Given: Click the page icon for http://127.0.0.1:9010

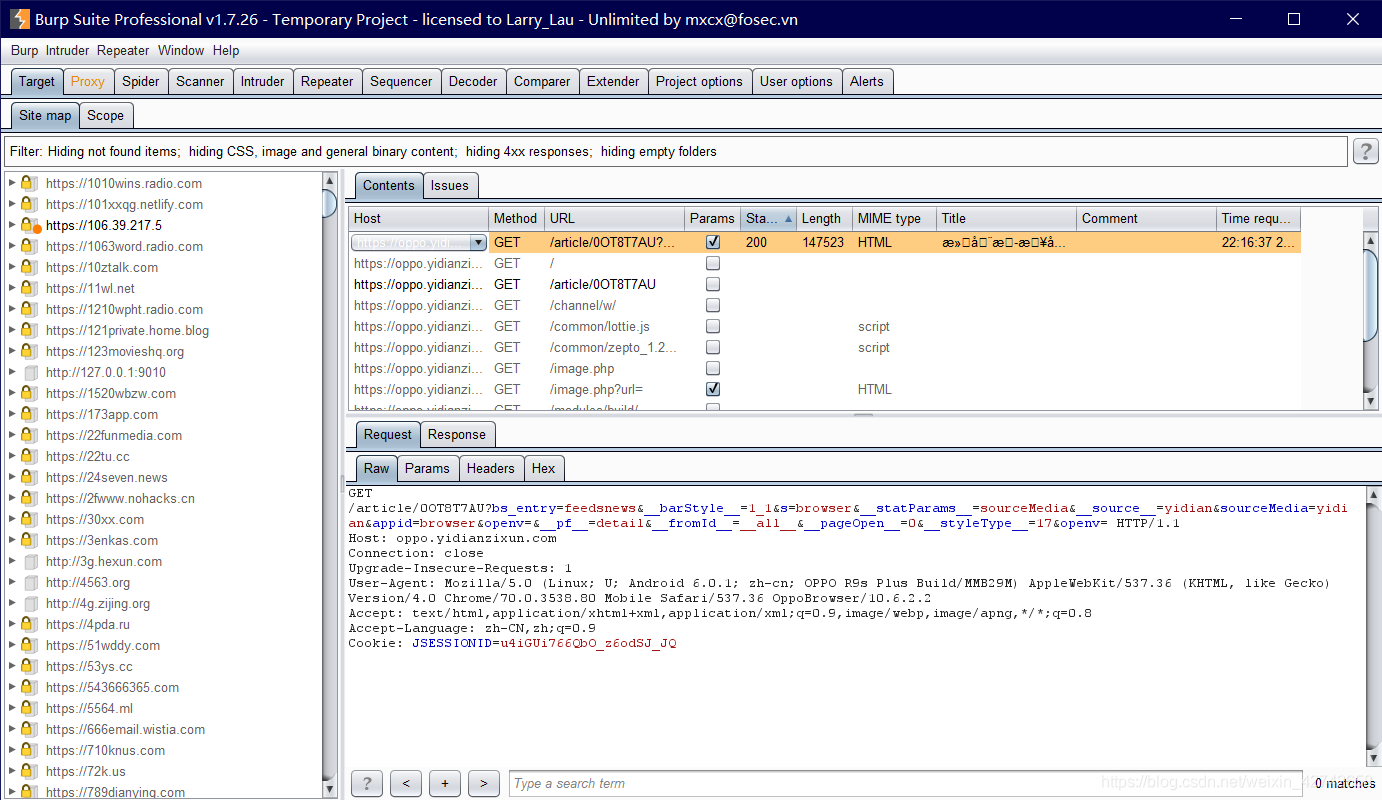Looking at the screenshot, I should point(30,372).
